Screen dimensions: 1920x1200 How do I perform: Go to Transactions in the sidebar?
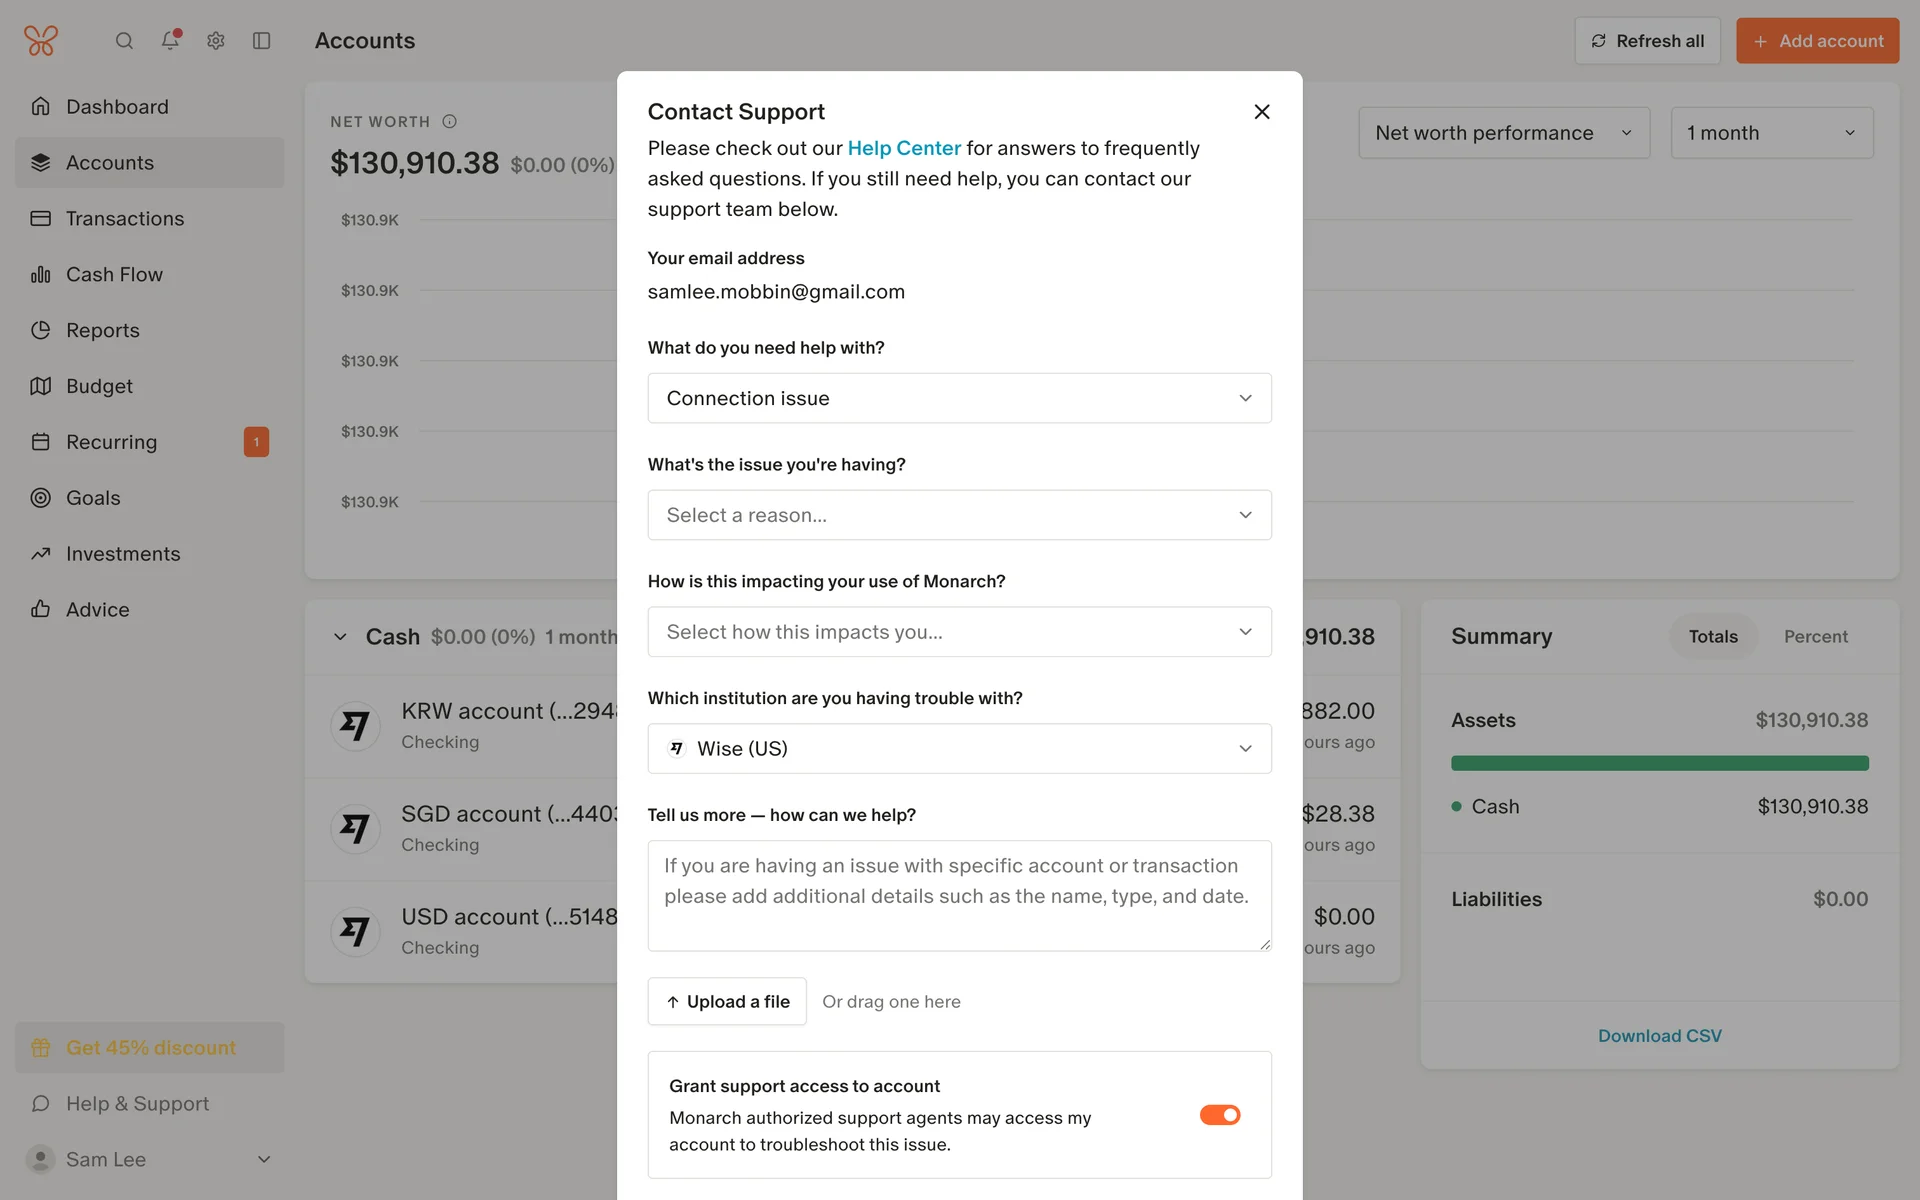point(125,219)
